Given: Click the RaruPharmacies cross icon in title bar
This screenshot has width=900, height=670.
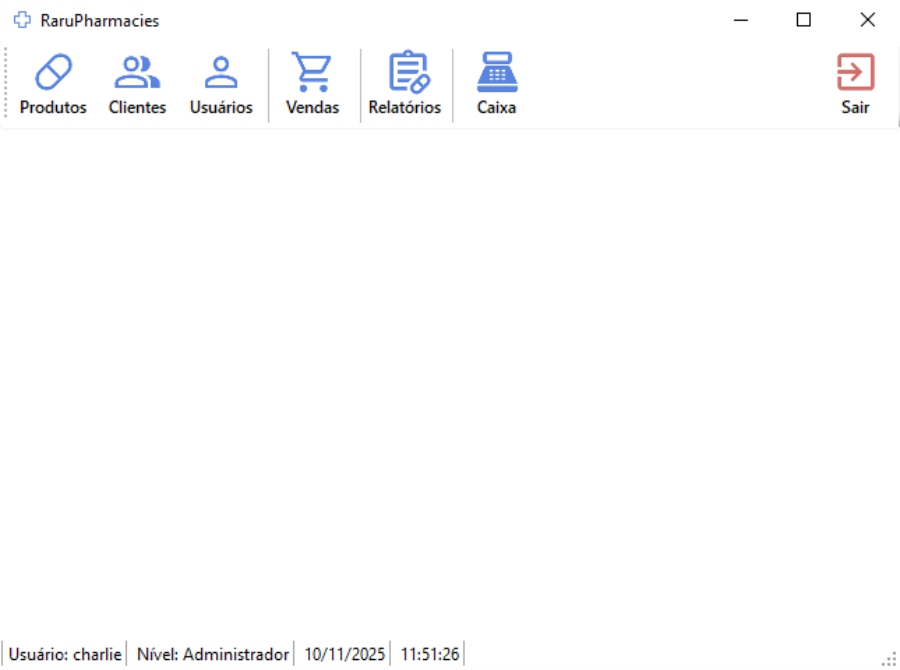Looking at the screenshot, I should [22, 20].
